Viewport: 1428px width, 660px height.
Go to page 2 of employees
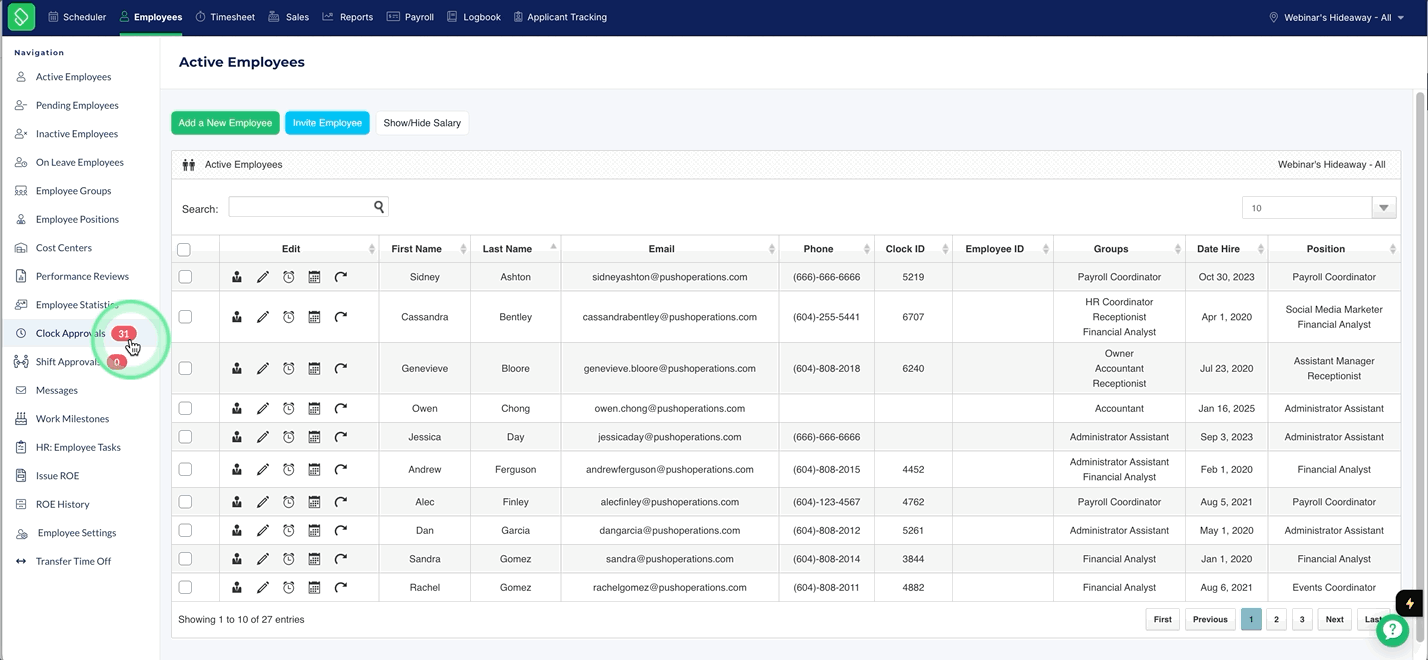tap(1276, 620)
